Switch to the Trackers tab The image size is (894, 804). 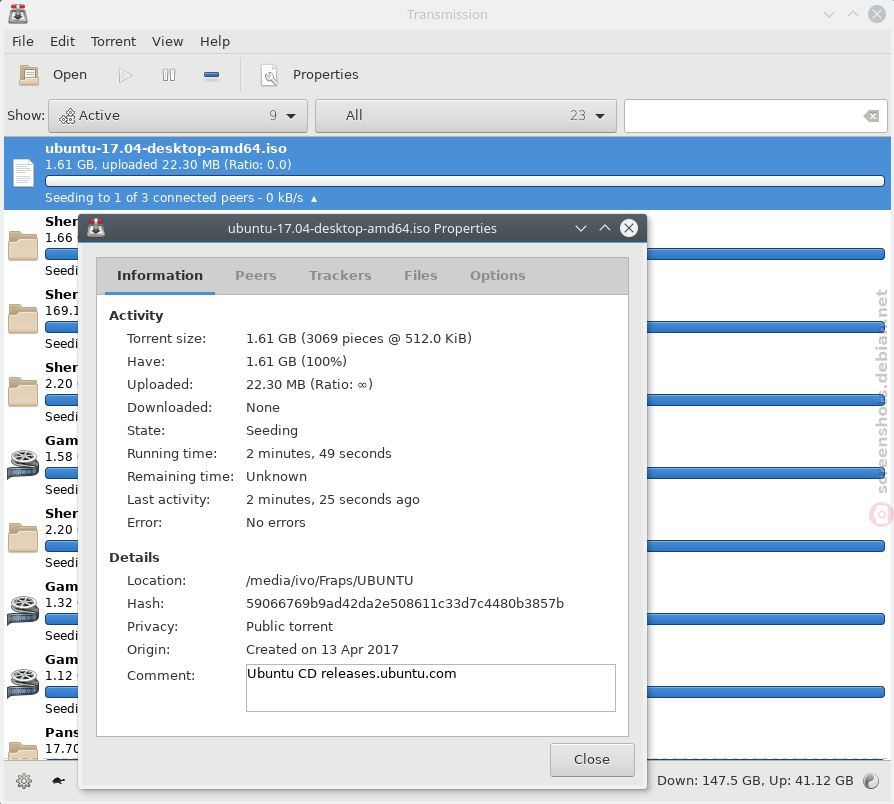click(340, 275)
